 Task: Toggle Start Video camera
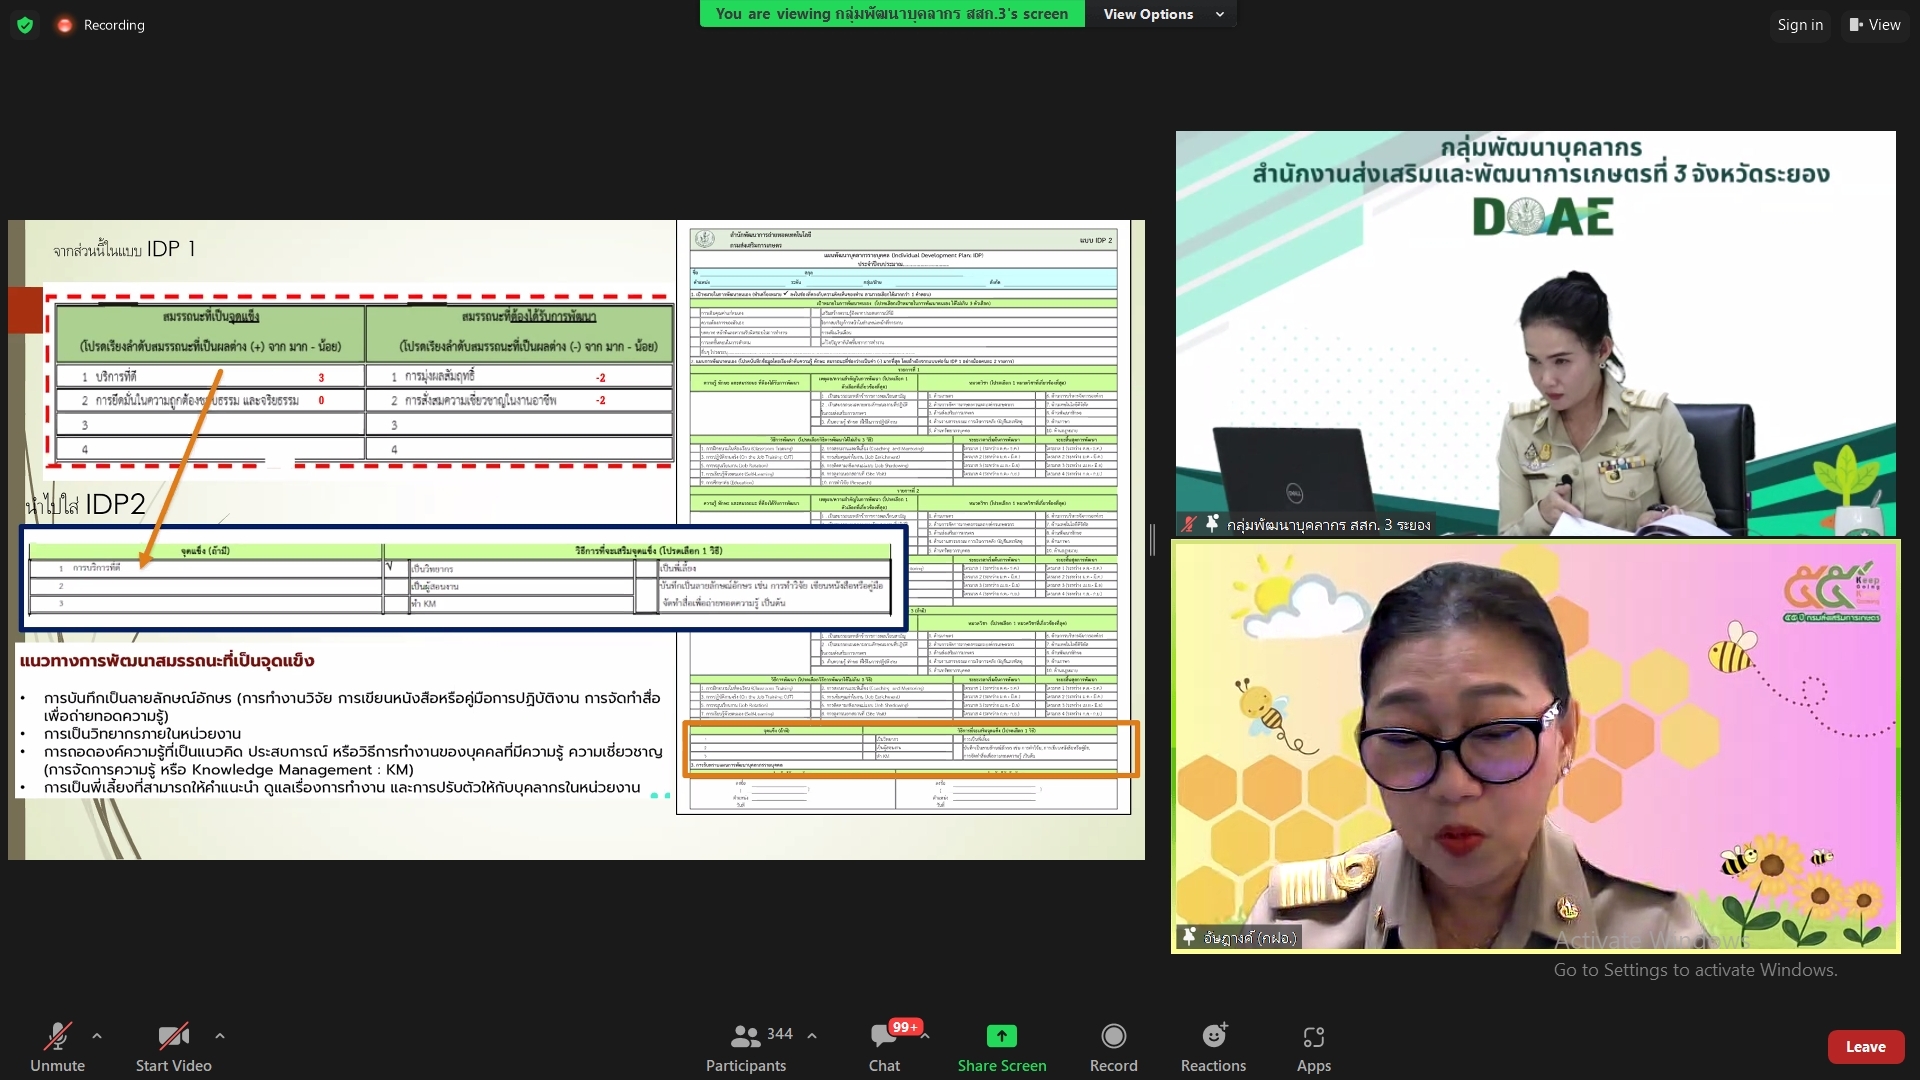coord(173,1036)
